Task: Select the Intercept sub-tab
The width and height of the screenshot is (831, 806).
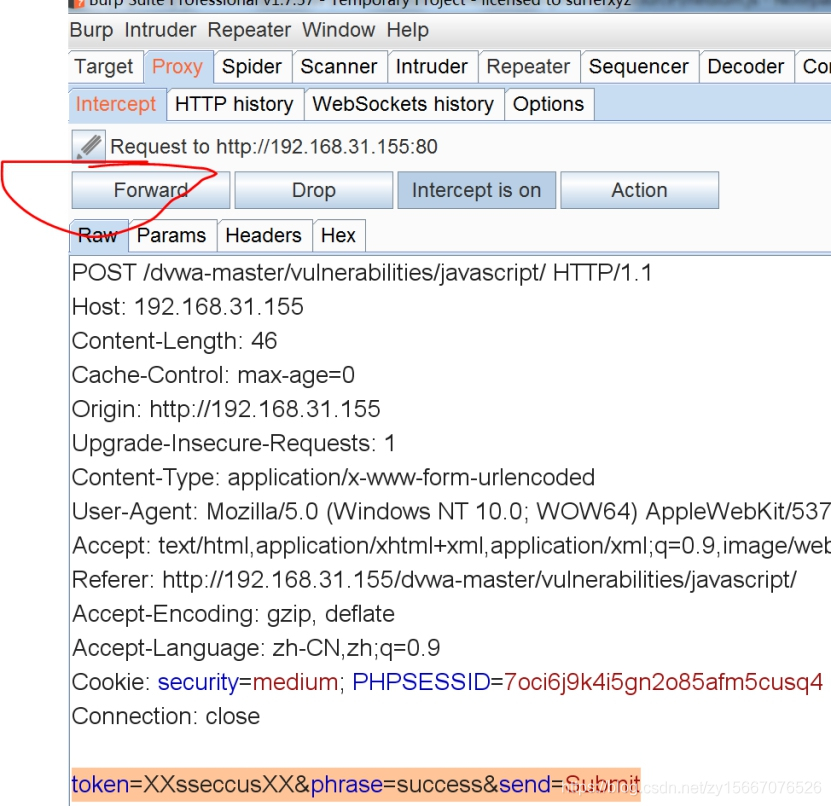Action: (x=116, y=104)
